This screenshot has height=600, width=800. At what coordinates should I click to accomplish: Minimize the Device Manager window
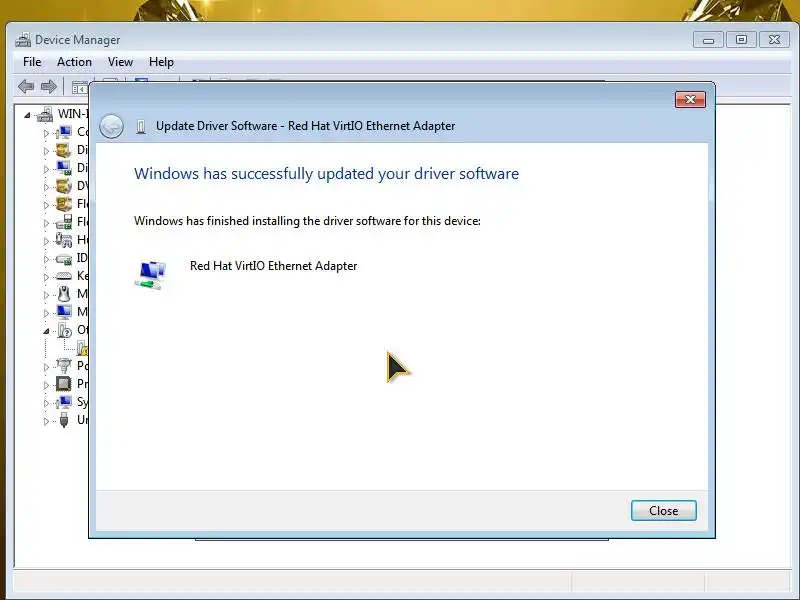pyautogui.click(x=708, y=40)
